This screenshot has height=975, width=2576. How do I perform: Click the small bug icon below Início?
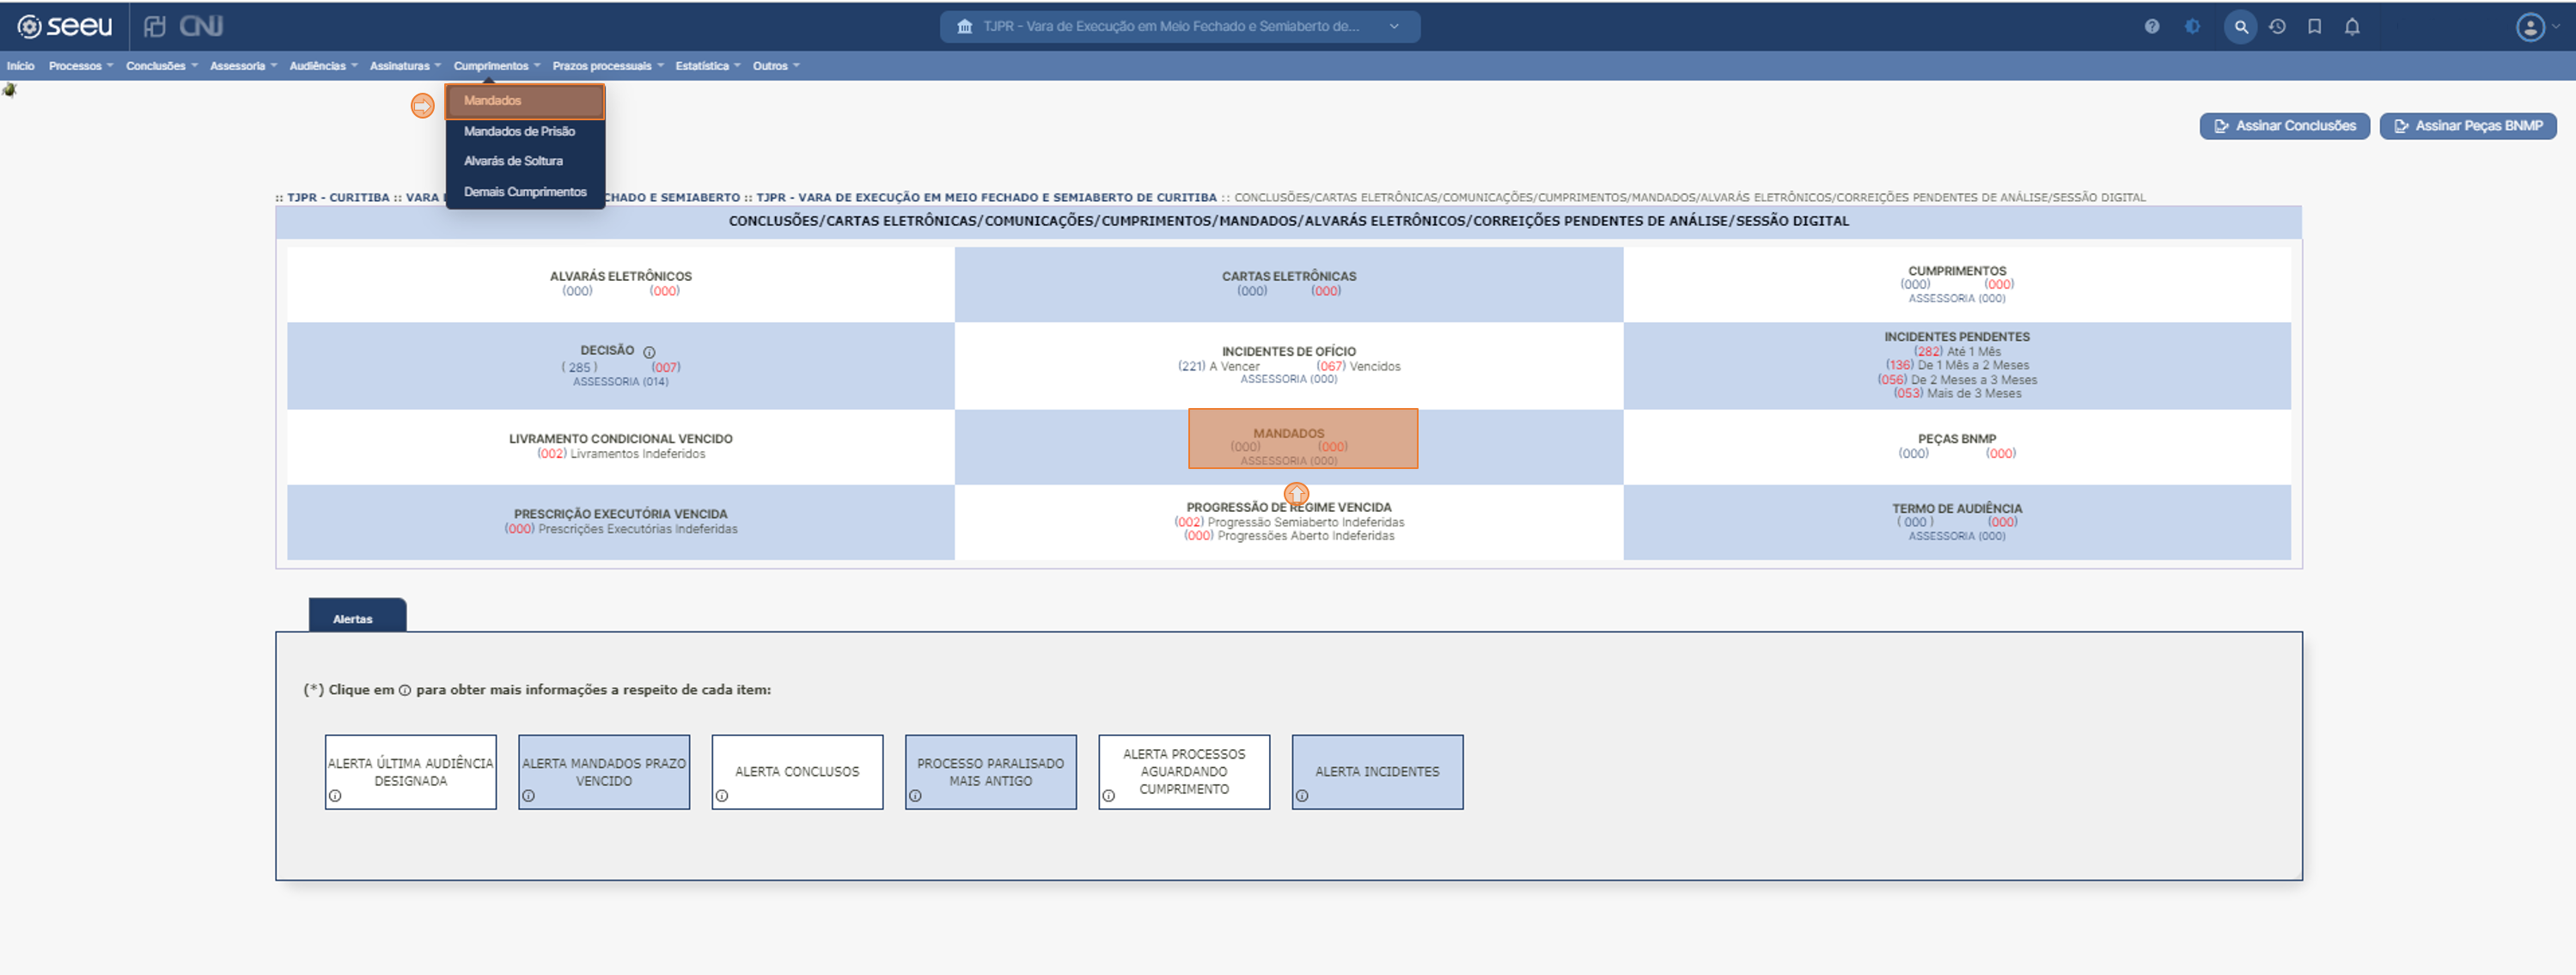(x=10, y=90)
